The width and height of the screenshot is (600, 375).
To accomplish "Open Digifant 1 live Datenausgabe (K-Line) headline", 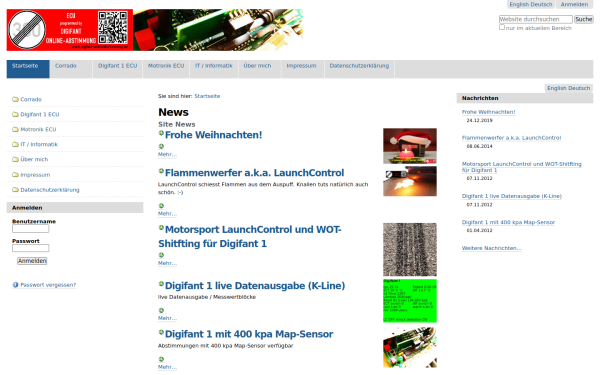I will coord(255,286).
